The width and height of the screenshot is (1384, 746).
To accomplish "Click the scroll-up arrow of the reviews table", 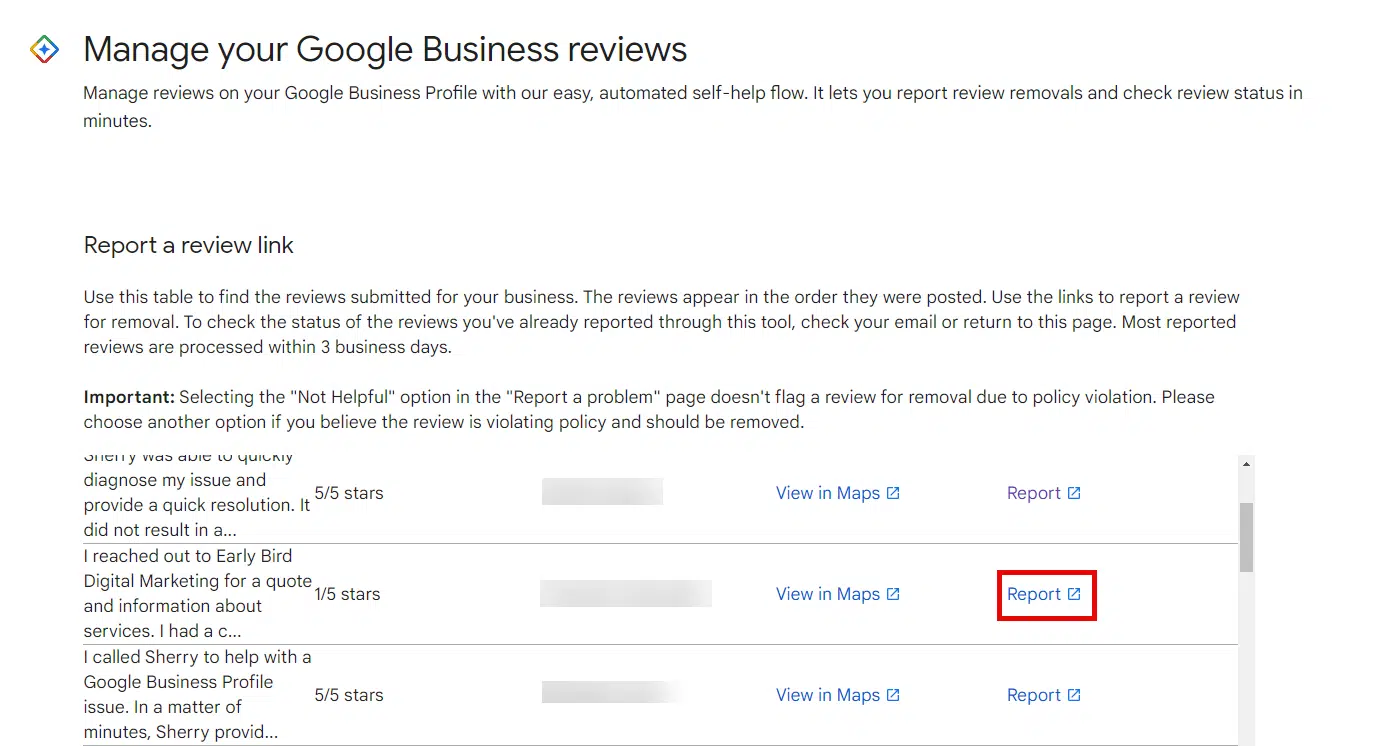I will point(1246,464).
